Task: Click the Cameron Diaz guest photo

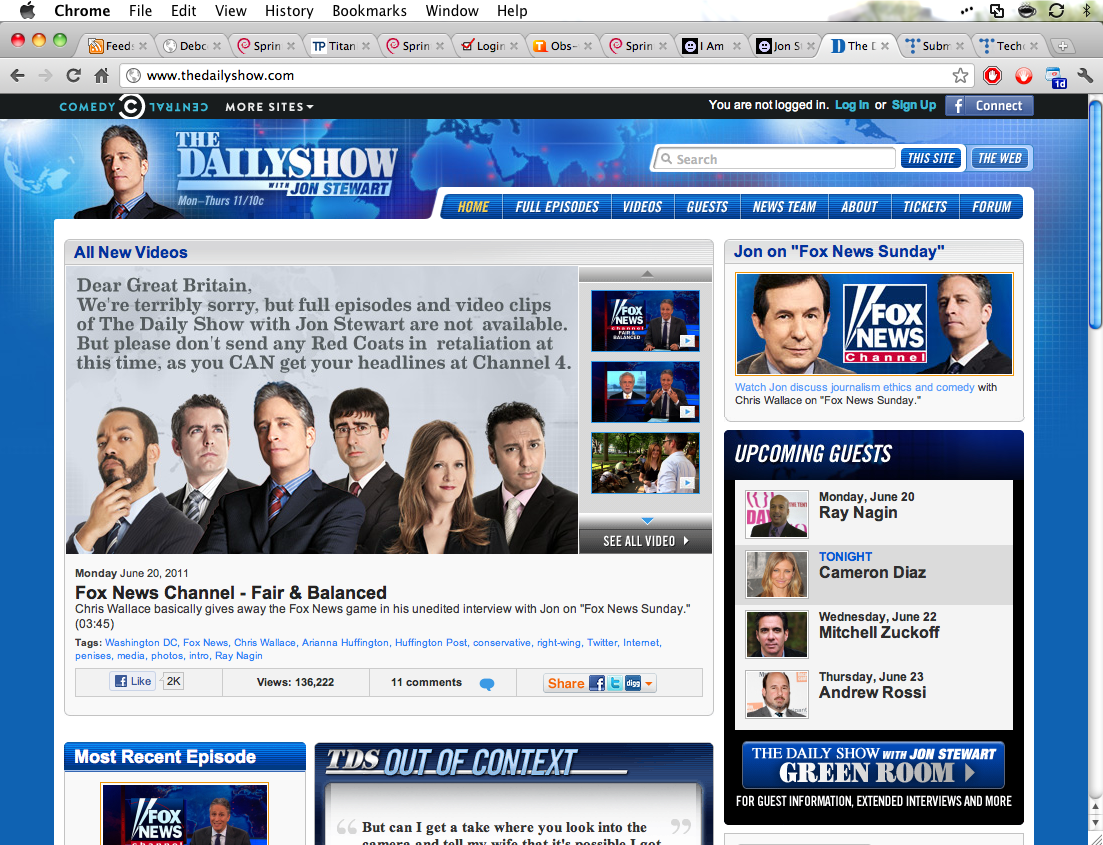Action: point(777,574)
